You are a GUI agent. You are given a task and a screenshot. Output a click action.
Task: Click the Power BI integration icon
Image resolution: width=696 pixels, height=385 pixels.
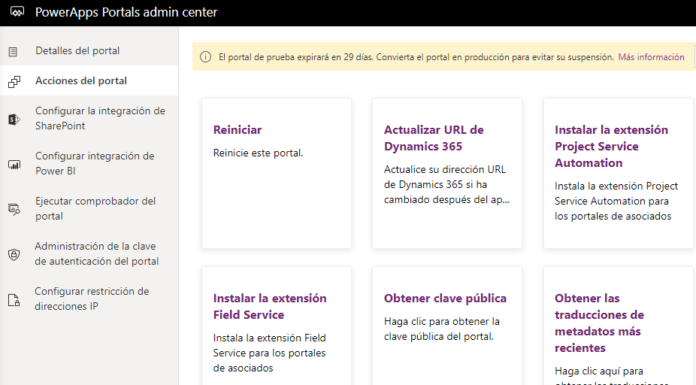click(14, 164)
